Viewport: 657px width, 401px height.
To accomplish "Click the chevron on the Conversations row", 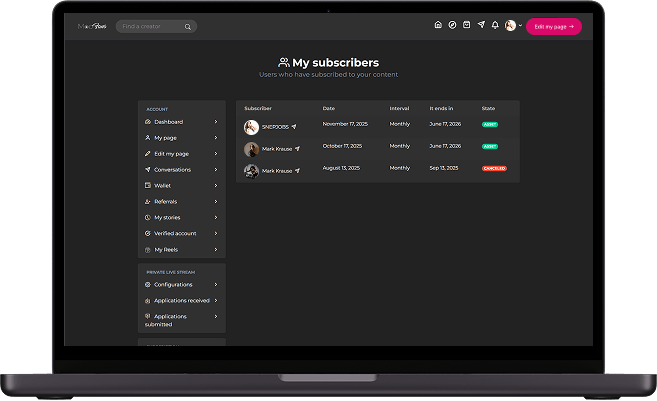I will pyautogui.click(x=216, y=170).
